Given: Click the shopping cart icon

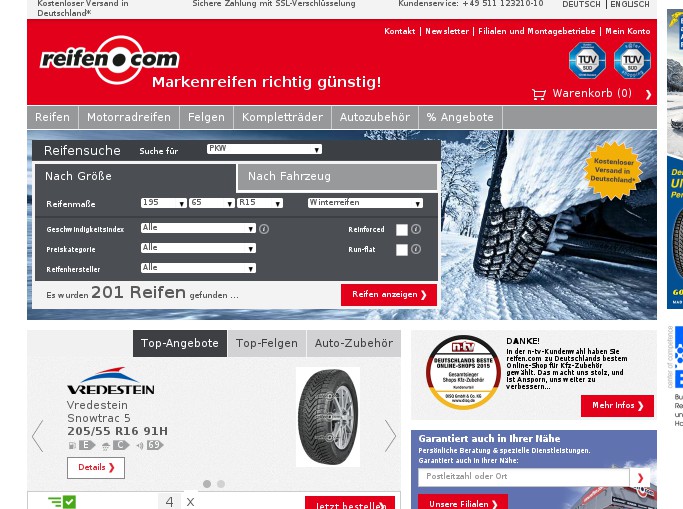Looking at the screenshot, I should click(538, 94).
